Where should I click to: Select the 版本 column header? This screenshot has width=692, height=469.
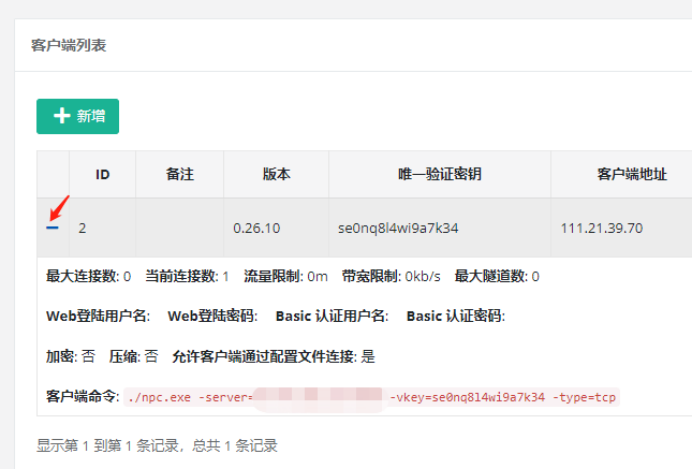click(276, 174)
